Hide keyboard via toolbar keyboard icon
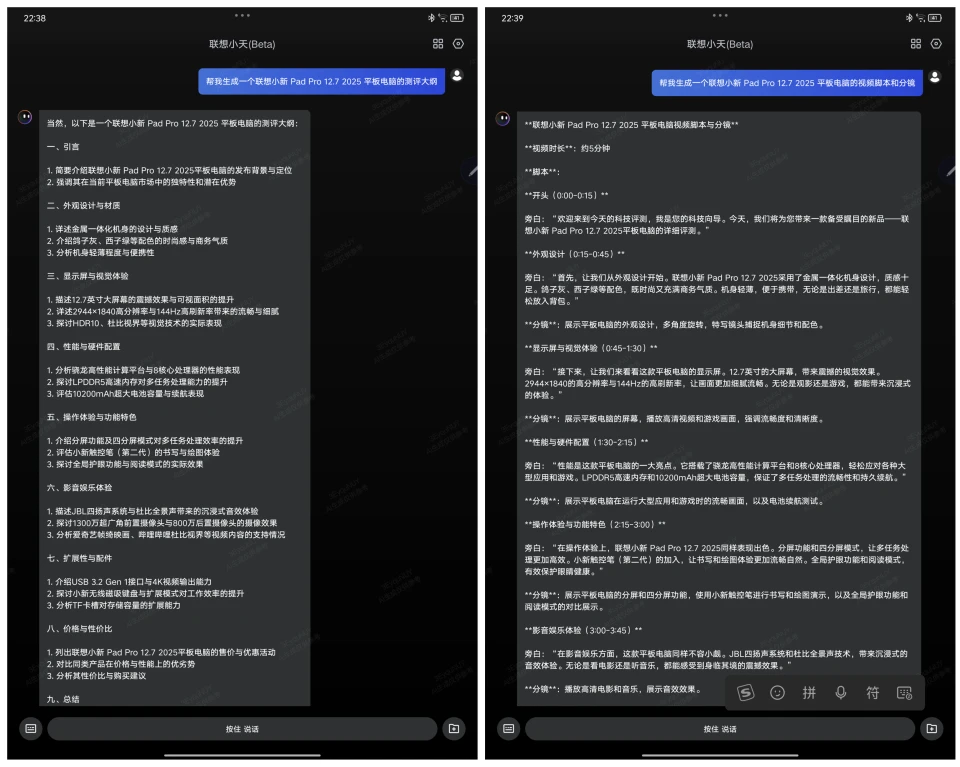960x767 pixels. pyautogui.click(x=904, y=692)
